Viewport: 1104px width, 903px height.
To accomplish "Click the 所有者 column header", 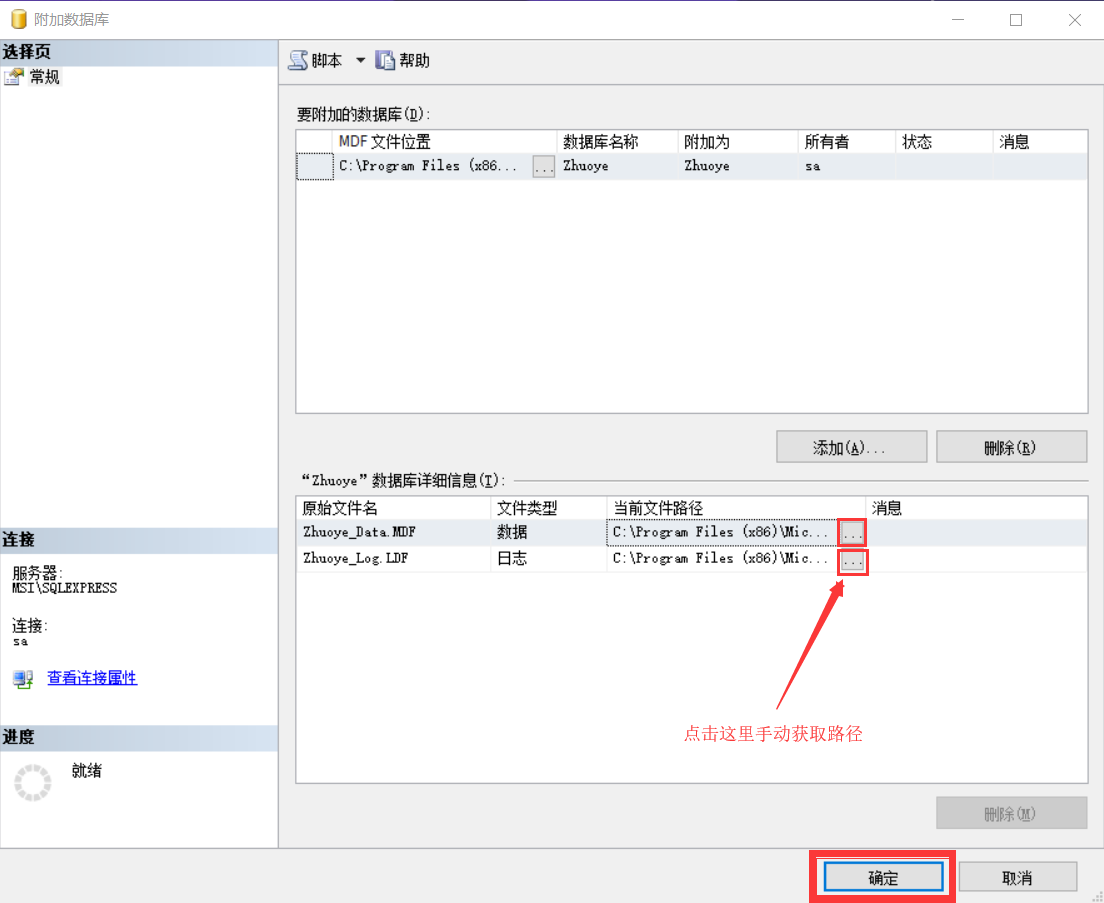I will [x=847, y=142].
